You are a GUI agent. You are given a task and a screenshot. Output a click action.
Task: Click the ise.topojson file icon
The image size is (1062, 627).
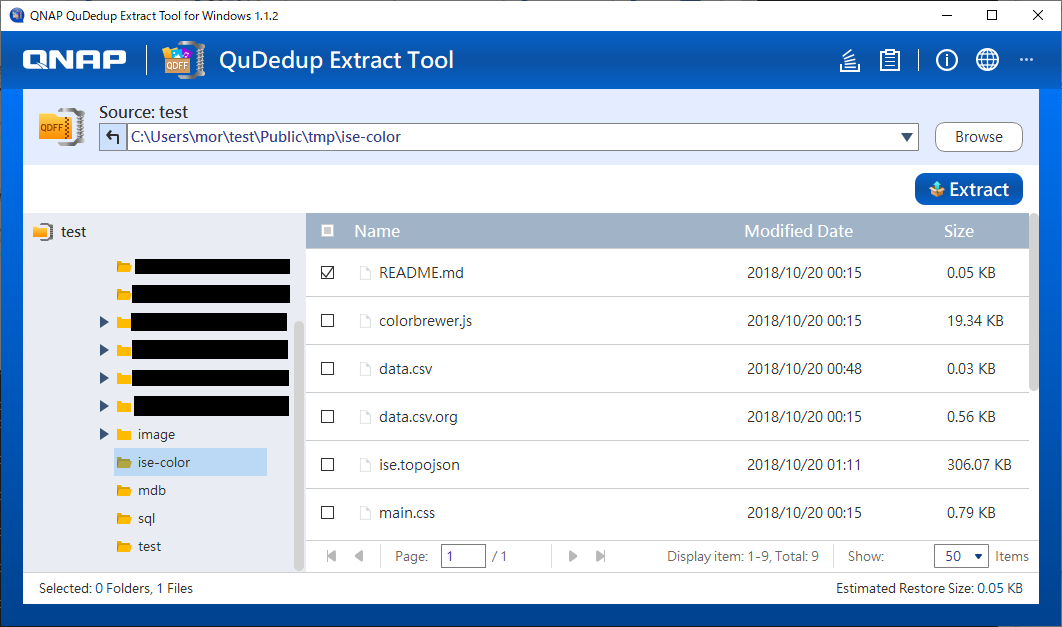pos(365,465)
